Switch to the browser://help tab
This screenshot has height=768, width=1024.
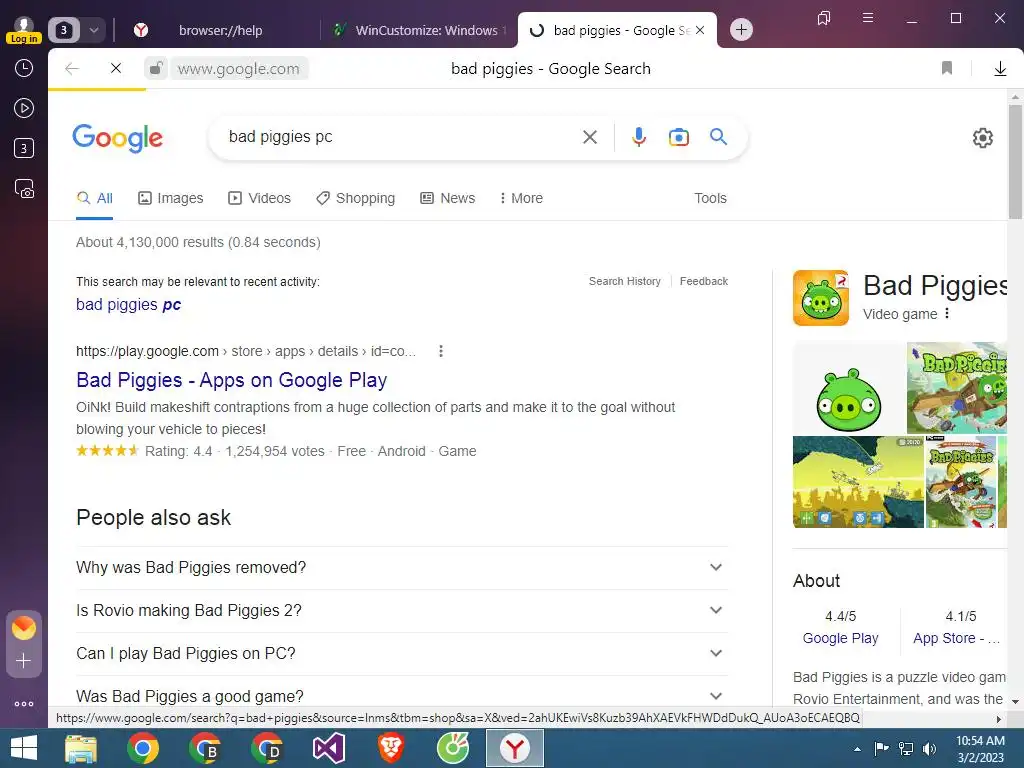(x=220, y=30)
